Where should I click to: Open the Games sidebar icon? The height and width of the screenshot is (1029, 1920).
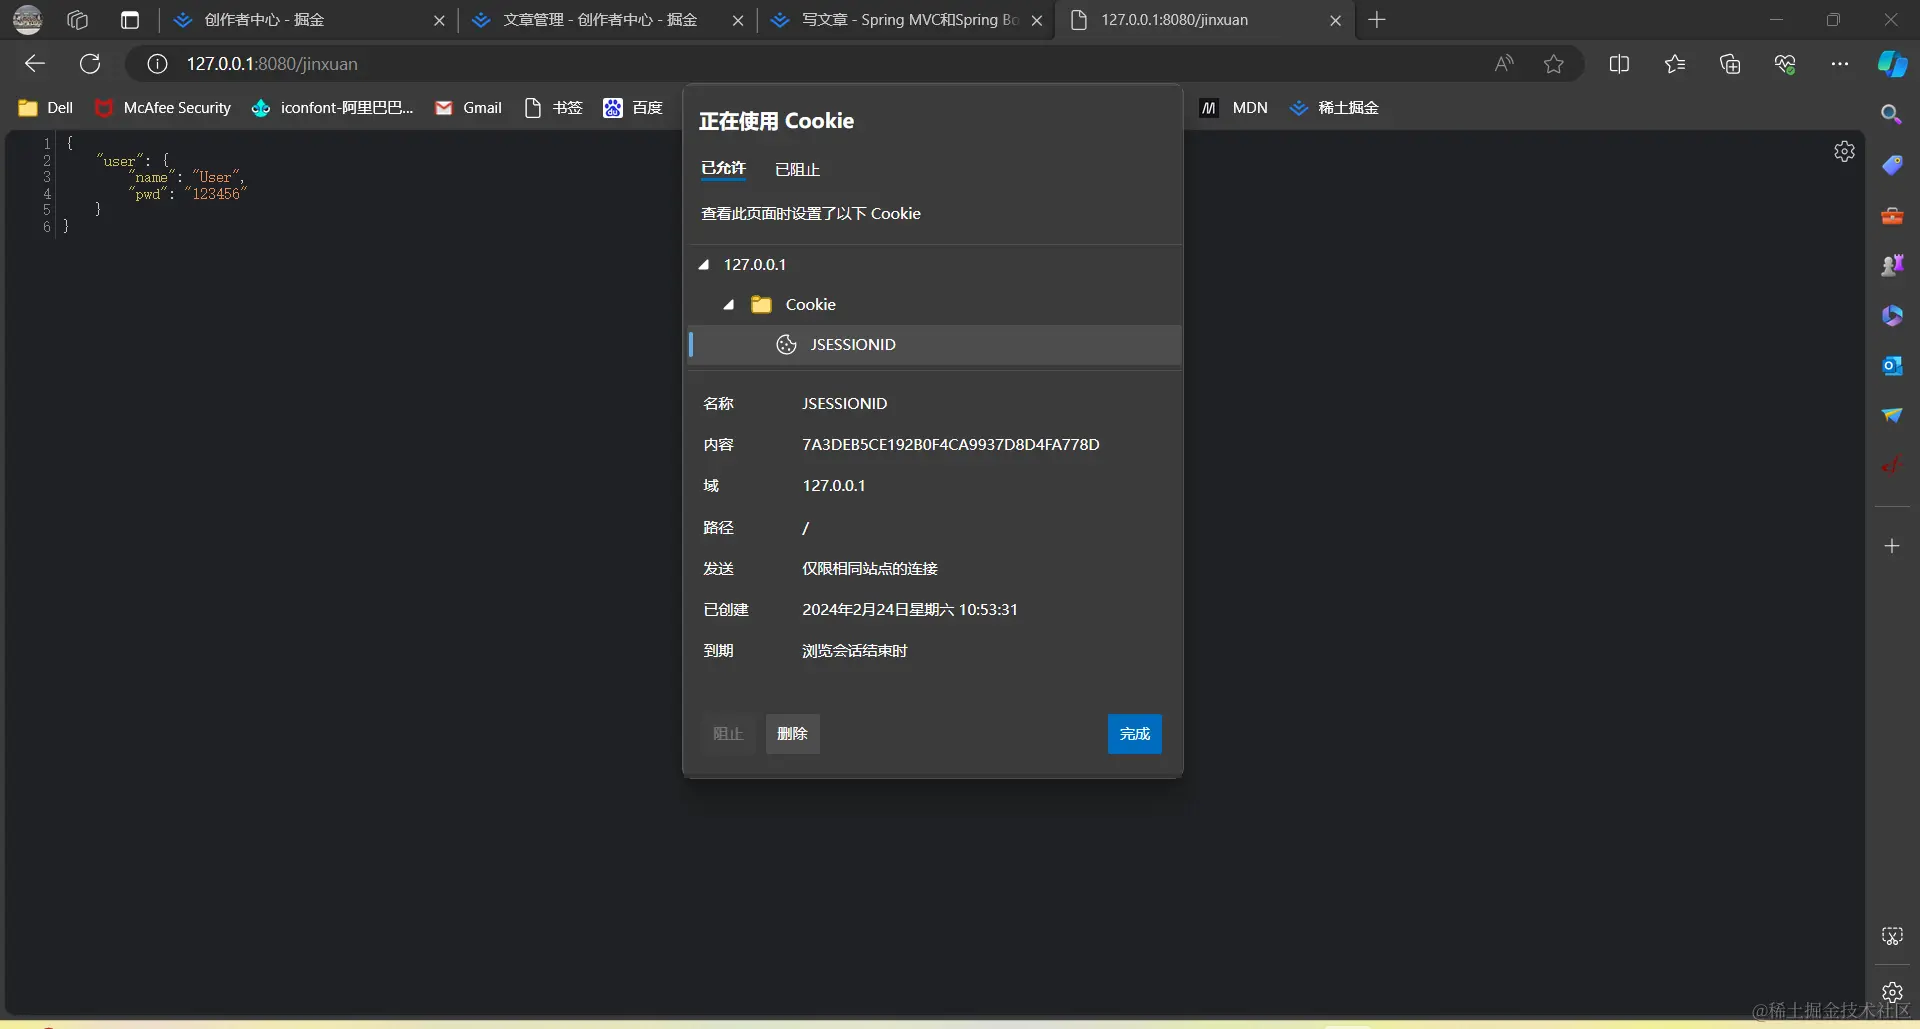point(1892,265)
